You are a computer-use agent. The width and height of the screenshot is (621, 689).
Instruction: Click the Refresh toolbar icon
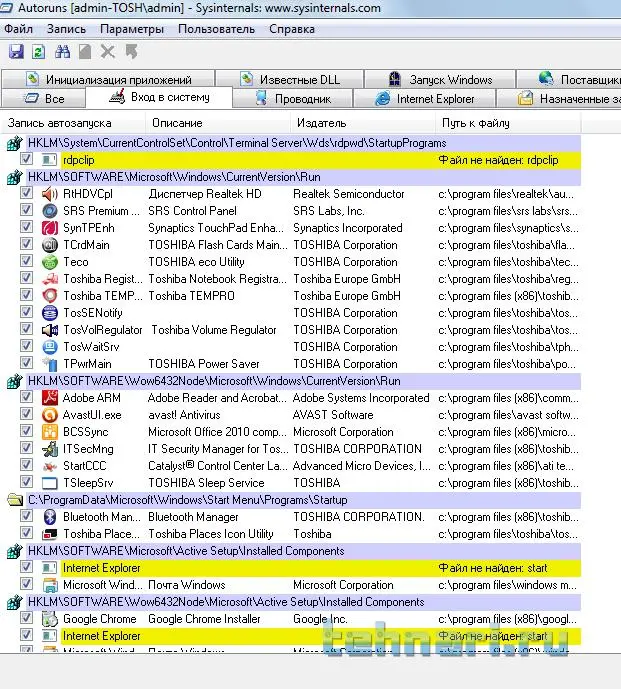[x=38, y=51]
